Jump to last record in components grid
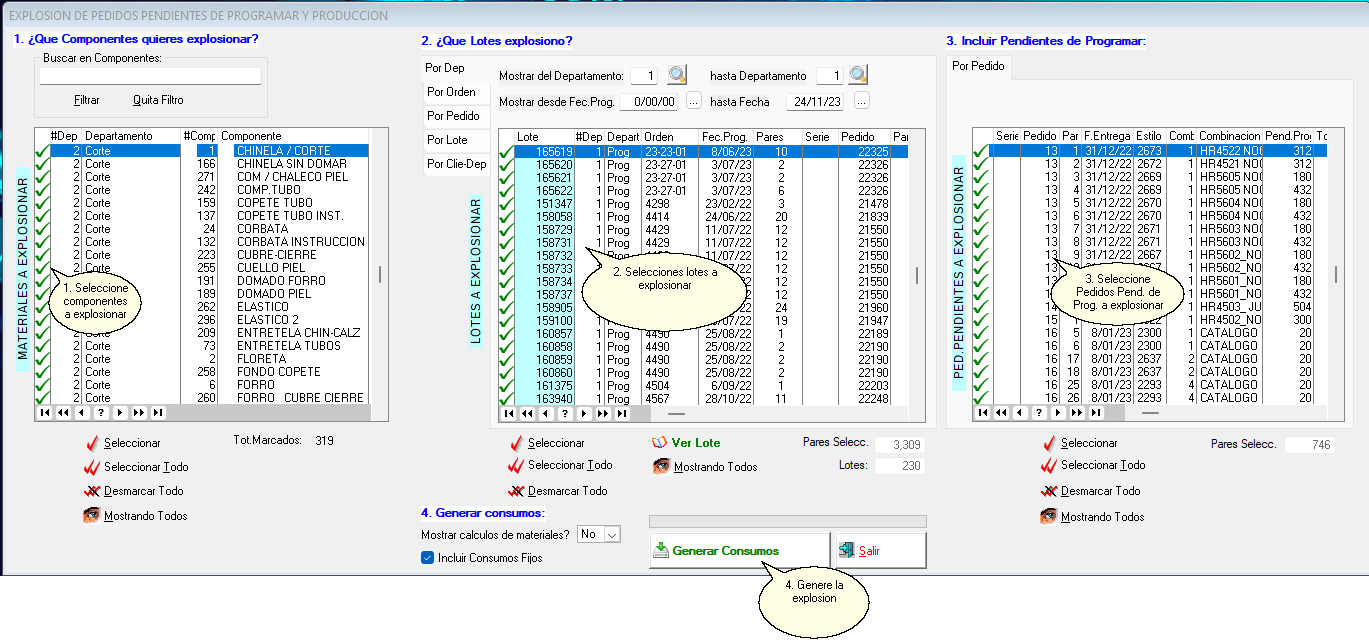 pos(158,412)
